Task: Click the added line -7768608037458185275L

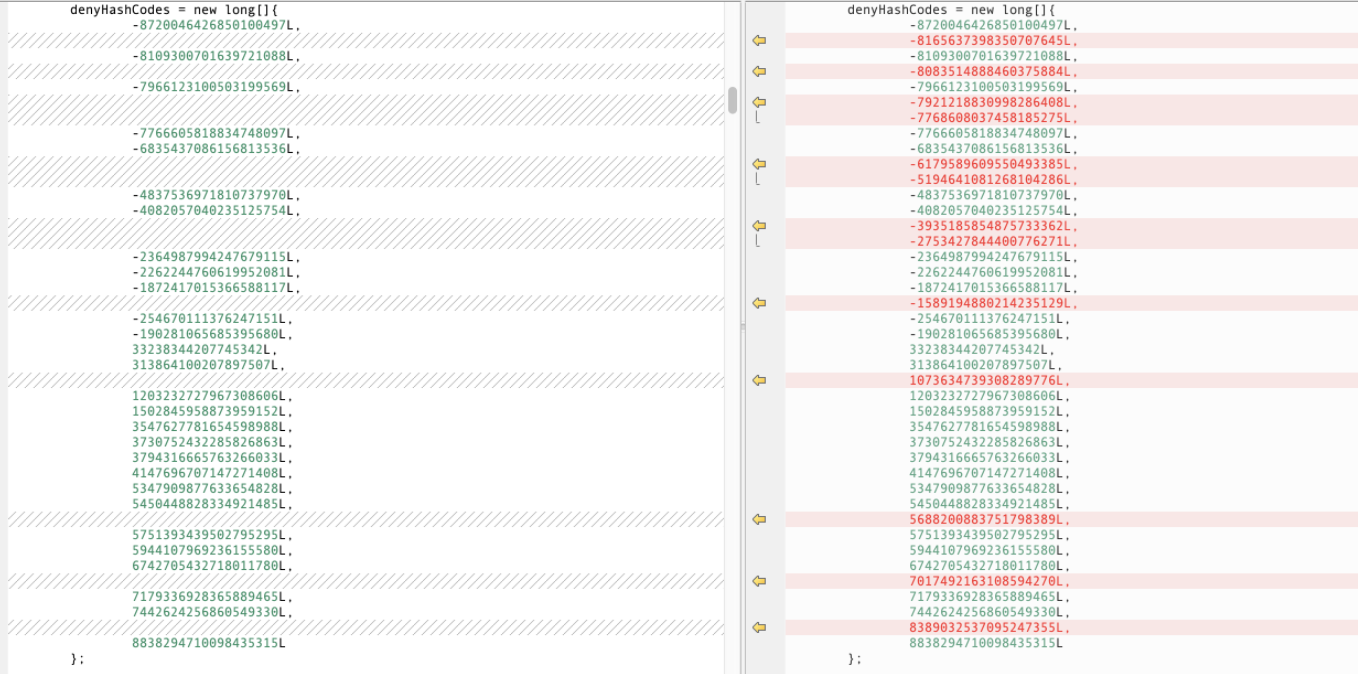Action: pyautogui.click(x=994, y=118)
